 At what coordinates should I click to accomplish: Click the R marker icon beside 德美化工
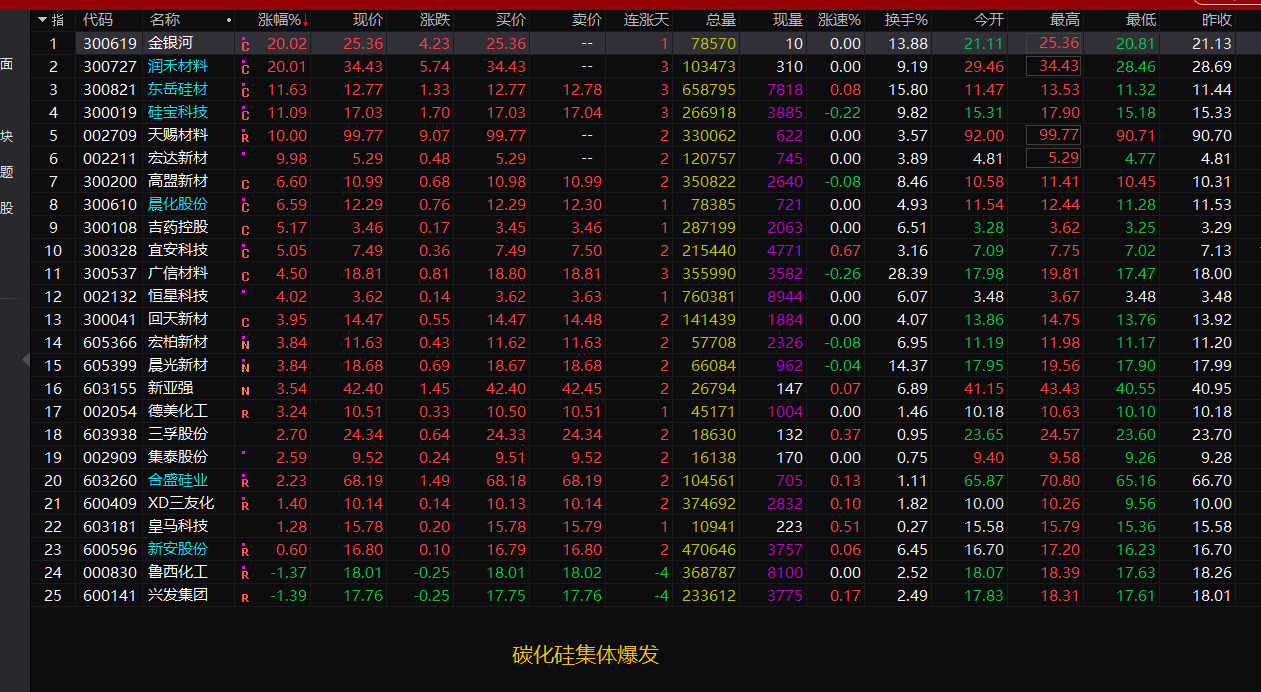coord(245,412)
